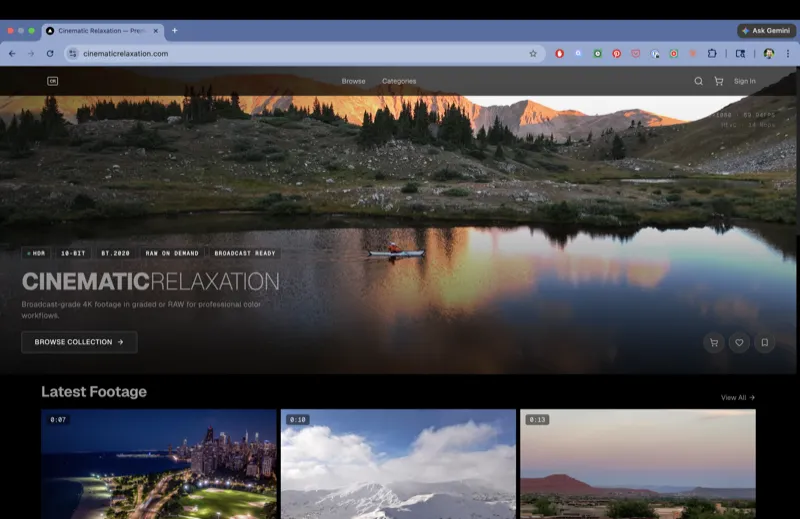Click the CR site logo in the header
Screen dimensions: 800x519
[x=53, y=81]
